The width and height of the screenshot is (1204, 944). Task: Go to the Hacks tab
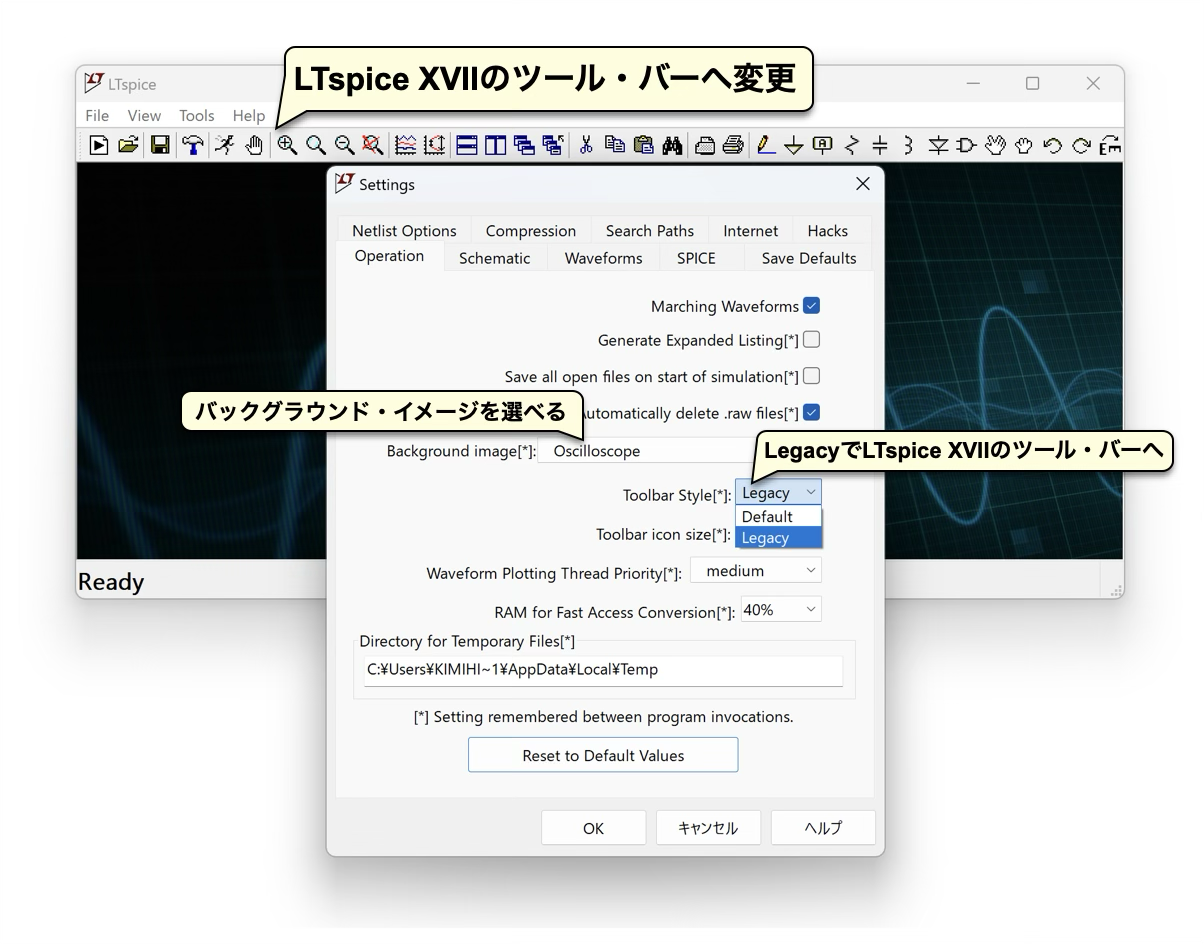828,231
